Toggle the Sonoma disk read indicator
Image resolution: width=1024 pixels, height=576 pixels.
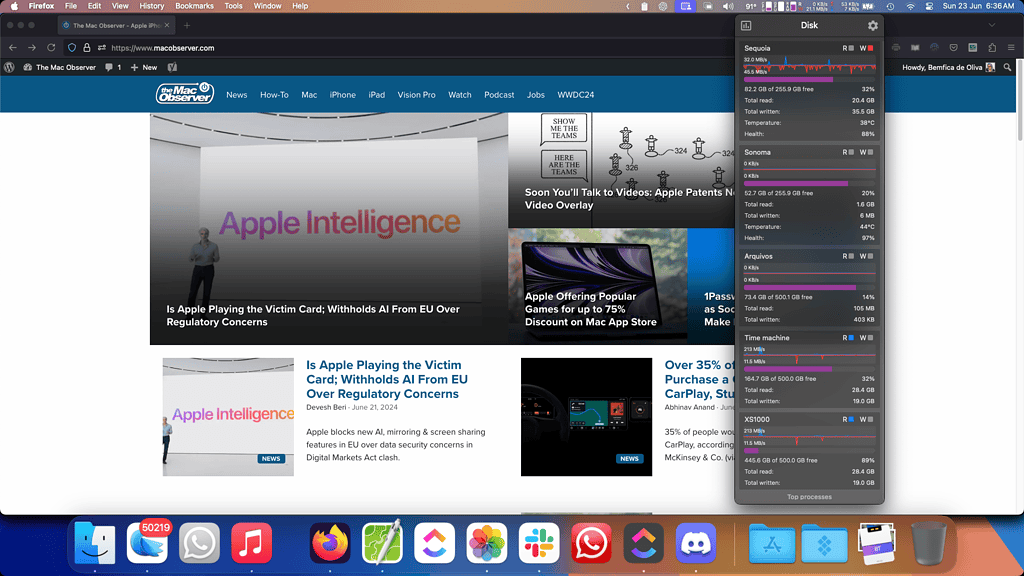click(x=850, y=152)
